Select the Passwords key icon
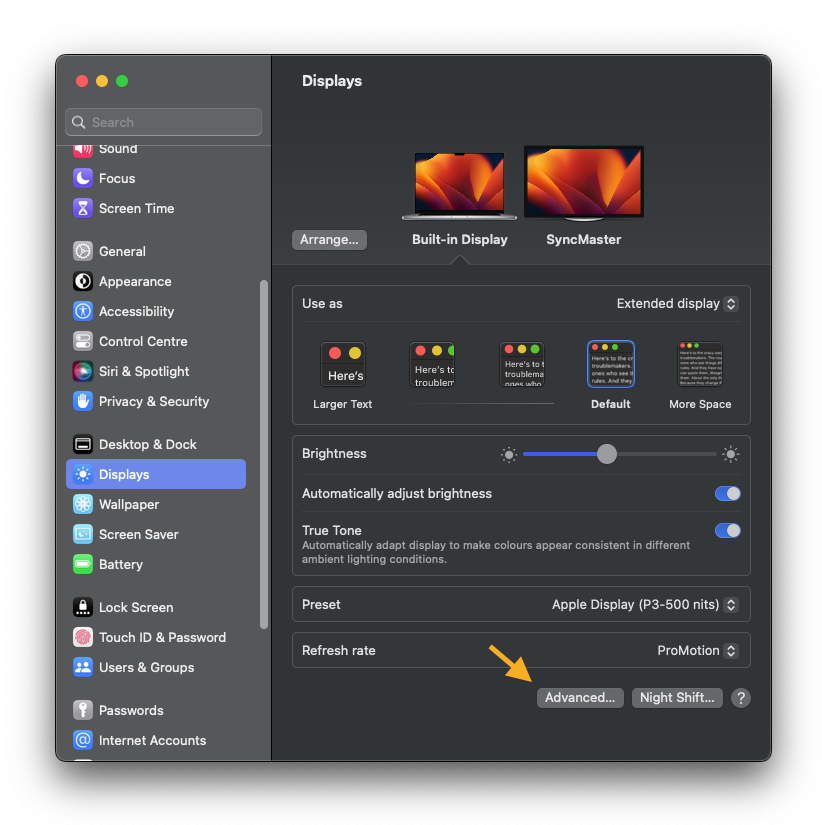This screenshot has width=822, height=825. click(x=83, y=710)
